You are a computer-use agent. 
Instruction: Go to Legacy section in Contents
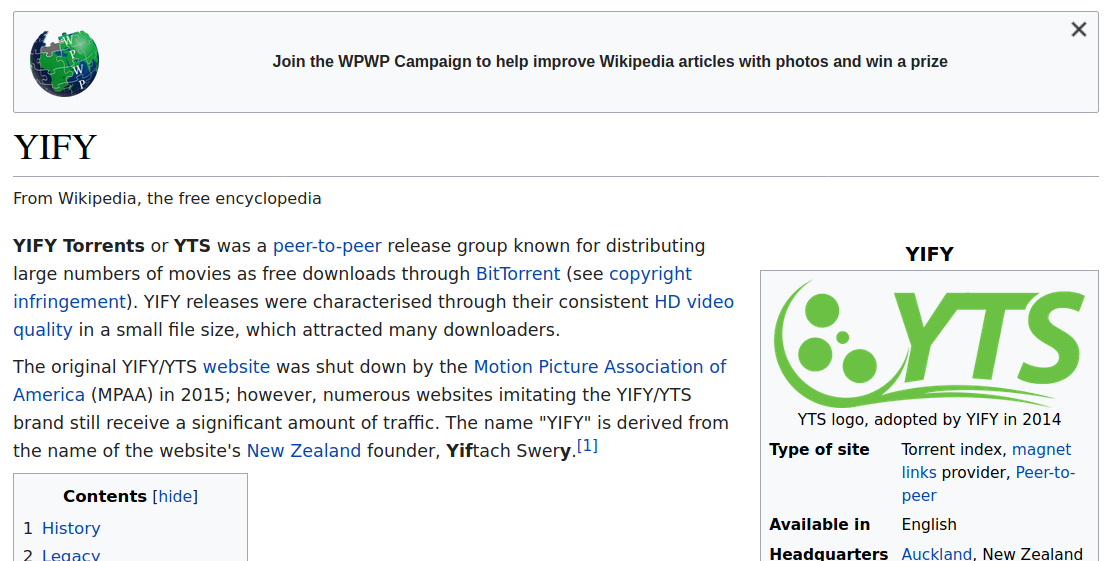(x=71, y=555)
